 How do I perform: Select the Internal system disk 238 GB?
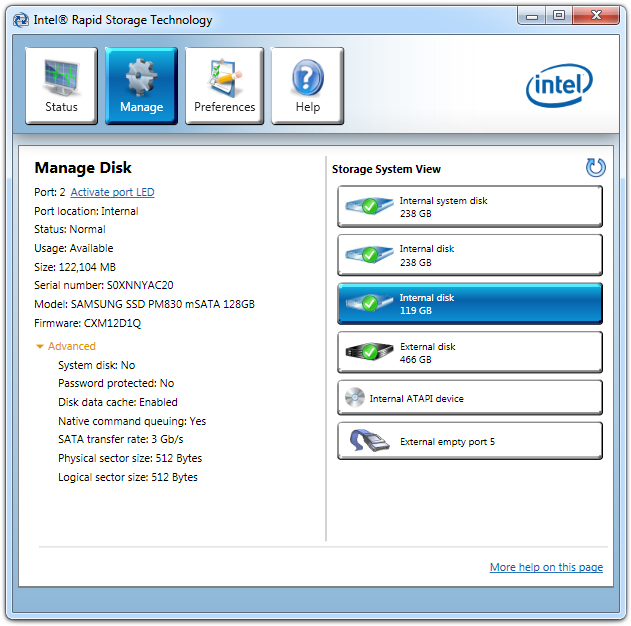click(470, 206)
